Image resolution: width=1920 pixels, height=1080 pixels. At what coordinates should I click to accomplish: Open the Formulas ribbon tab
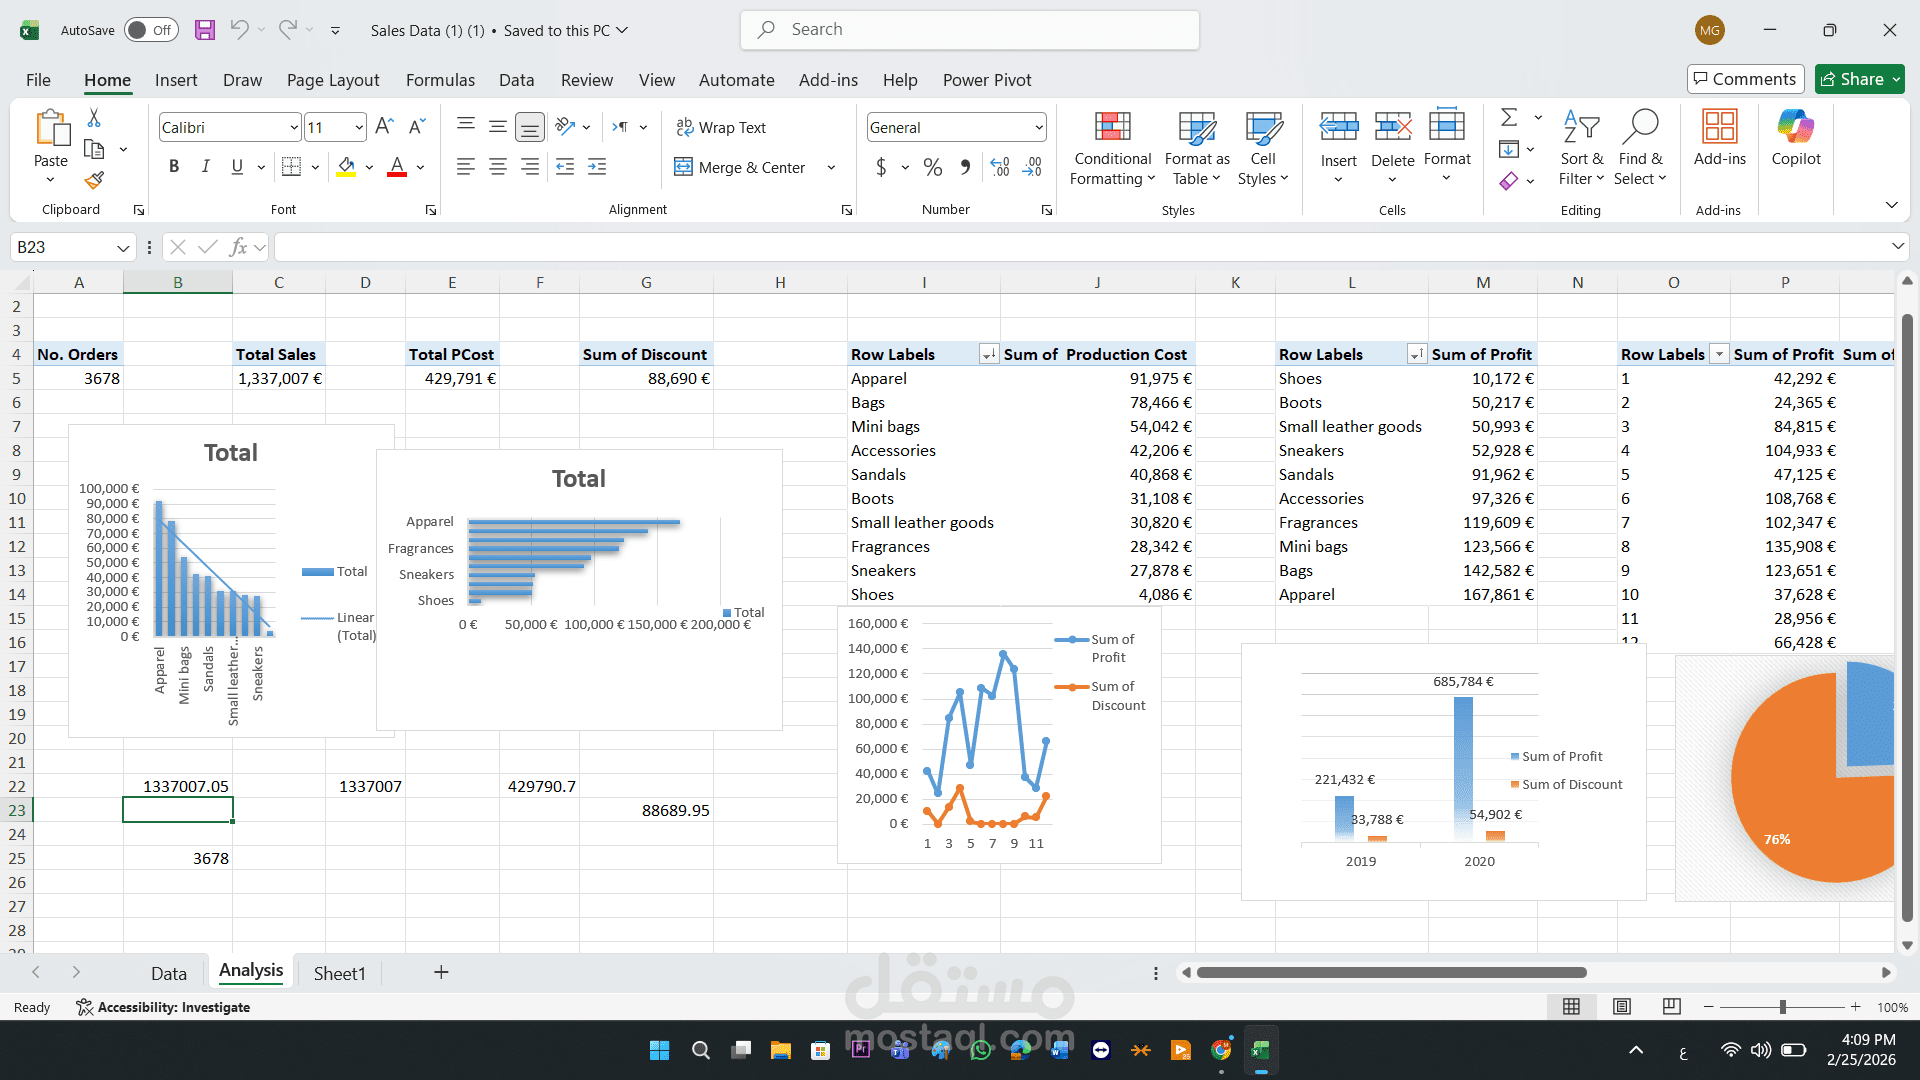[x=440, y=80]
